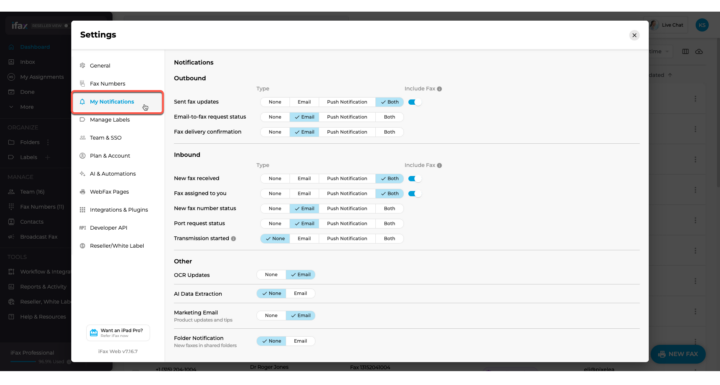Click the General settings gear icon
The height and width of the screenshot is (385, 720).
(82, 66)
